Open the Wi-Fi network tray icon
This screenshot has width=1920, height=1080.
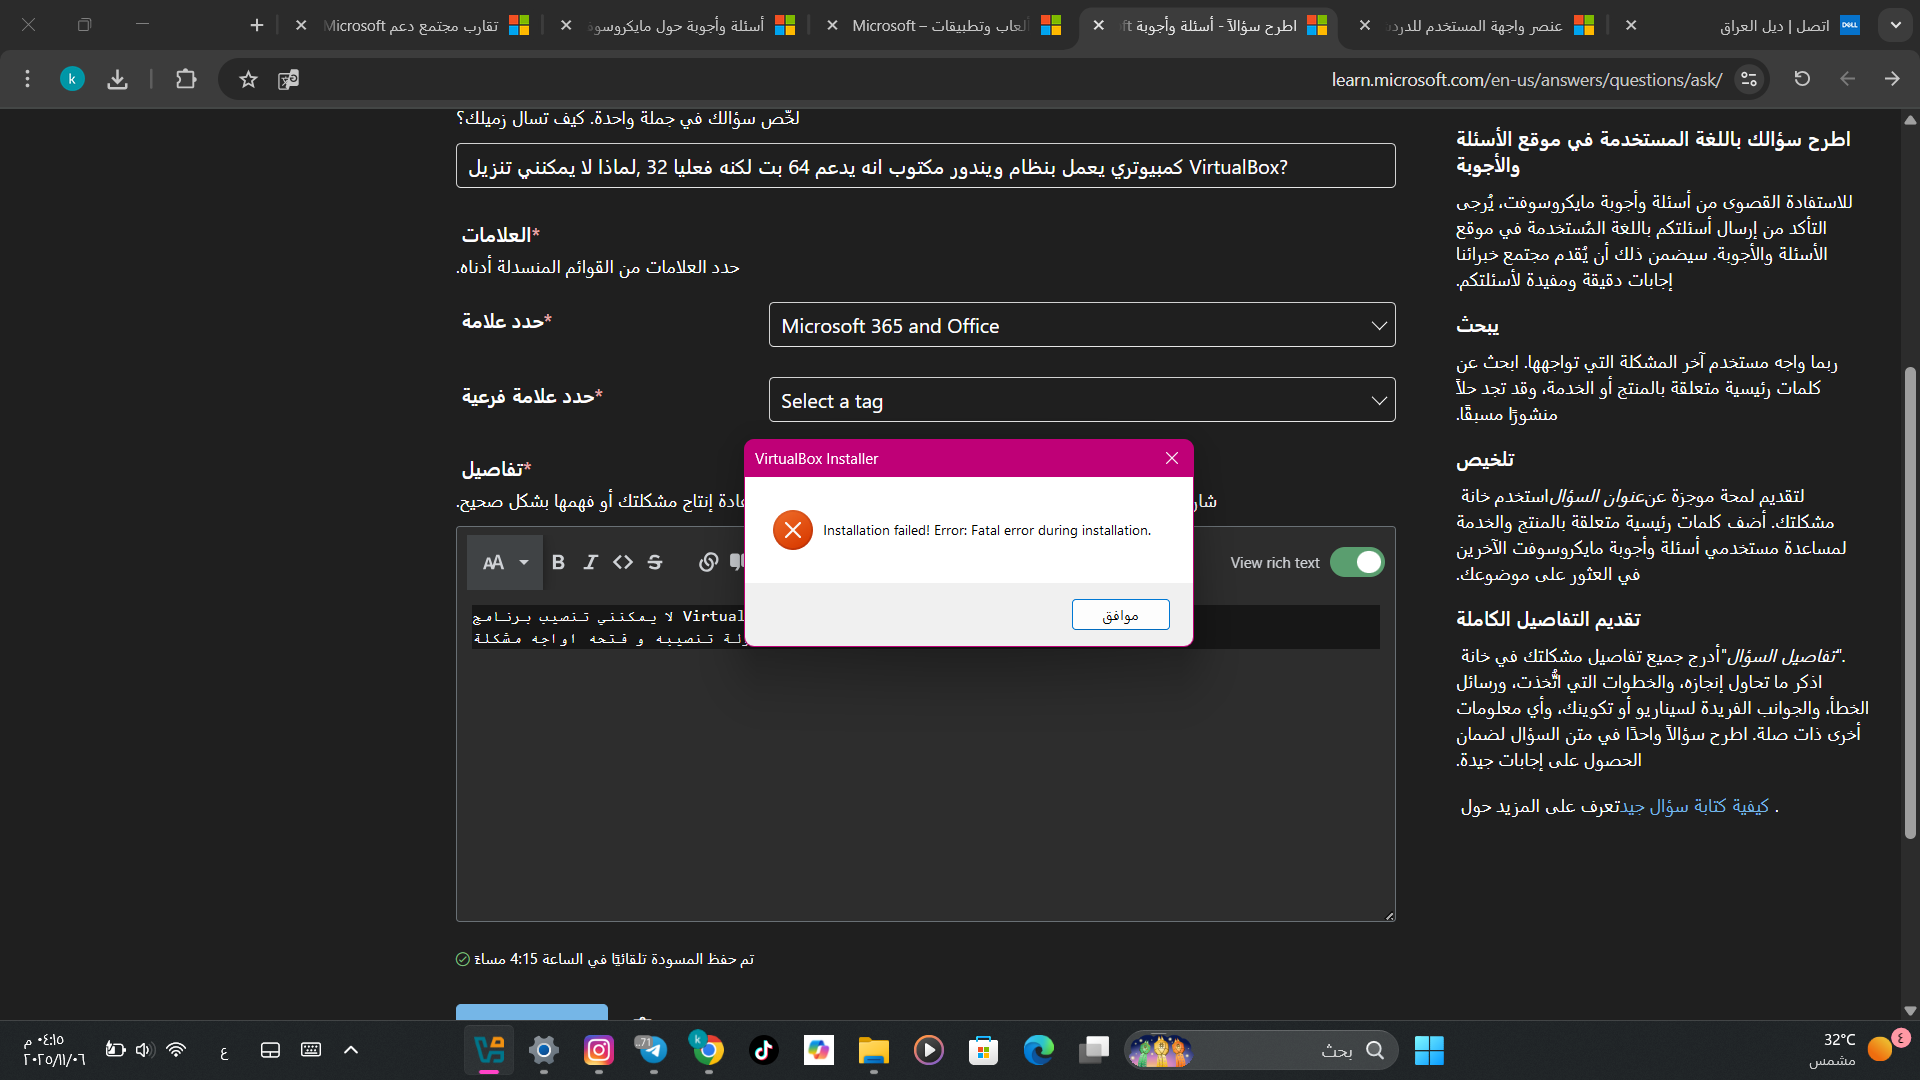pyautogui.click(x=176, y=1050)
